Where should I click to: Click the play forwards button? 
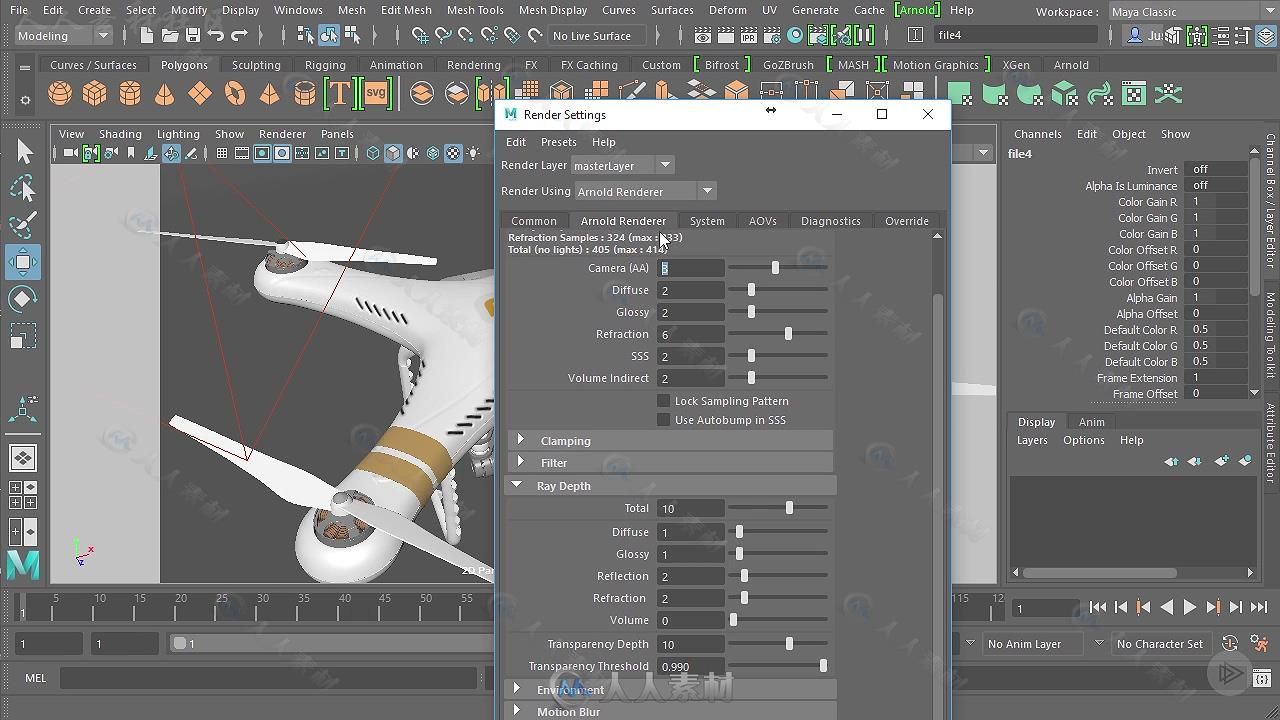(x=1190, y=607)
